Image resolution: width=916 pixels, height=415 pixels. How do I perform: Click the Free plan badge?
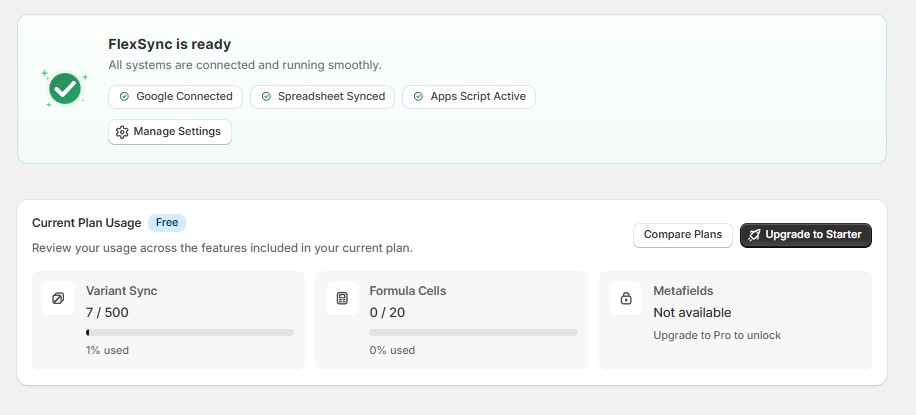pyautogui.click(x=167, y=223)
